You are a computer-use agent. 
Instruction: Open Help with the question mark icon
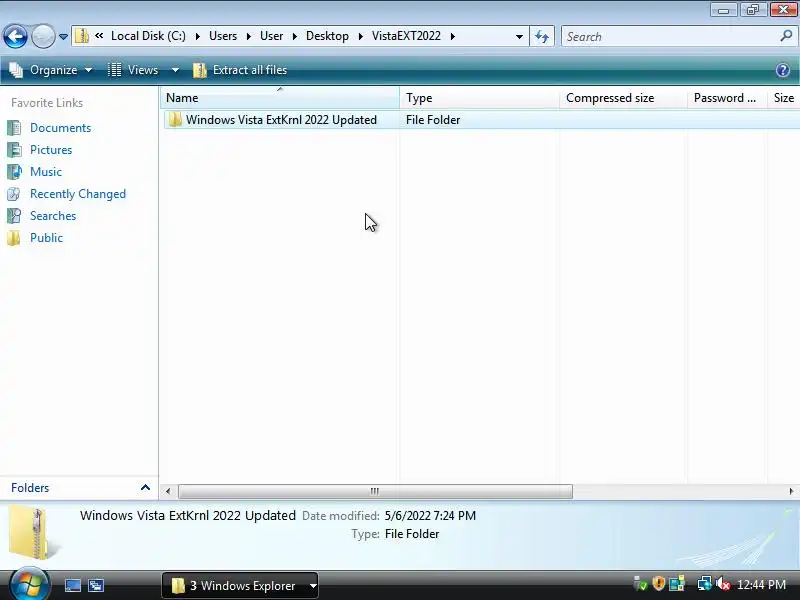783,70
